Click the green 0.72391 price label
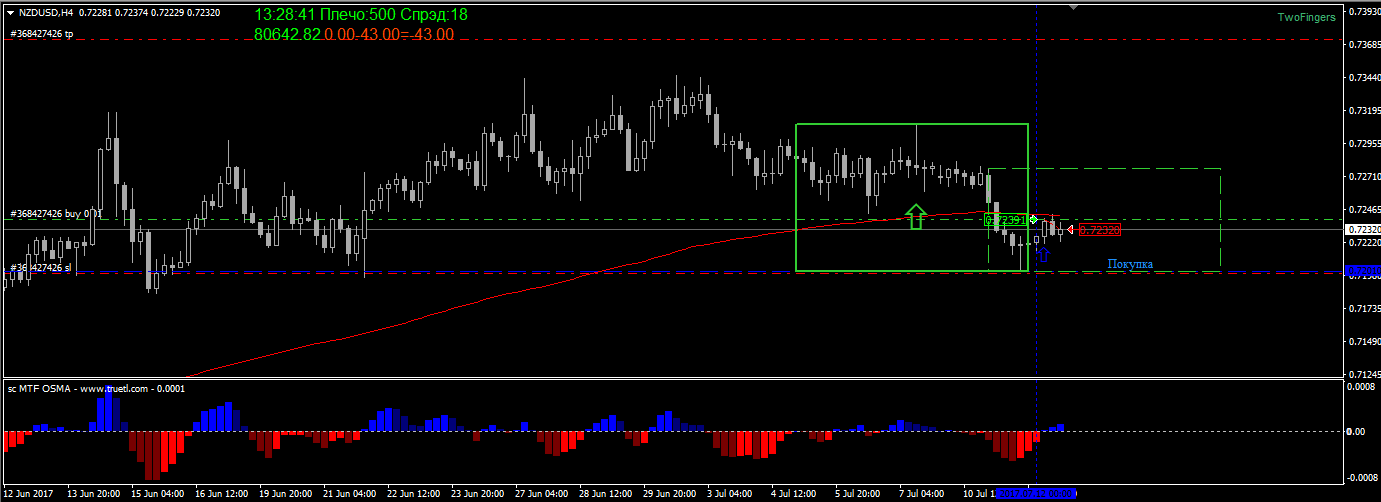Viewport: 1381px width, 502px height. (1006, 219)
